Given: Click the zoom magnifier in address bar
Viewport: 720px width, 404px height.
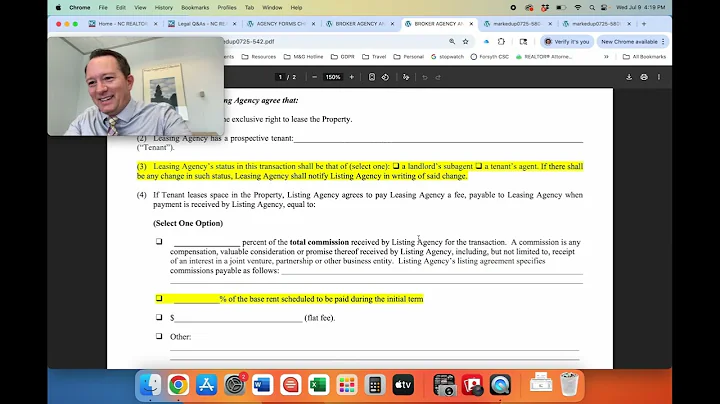Looking at the screenshot, I should (452, 41).
